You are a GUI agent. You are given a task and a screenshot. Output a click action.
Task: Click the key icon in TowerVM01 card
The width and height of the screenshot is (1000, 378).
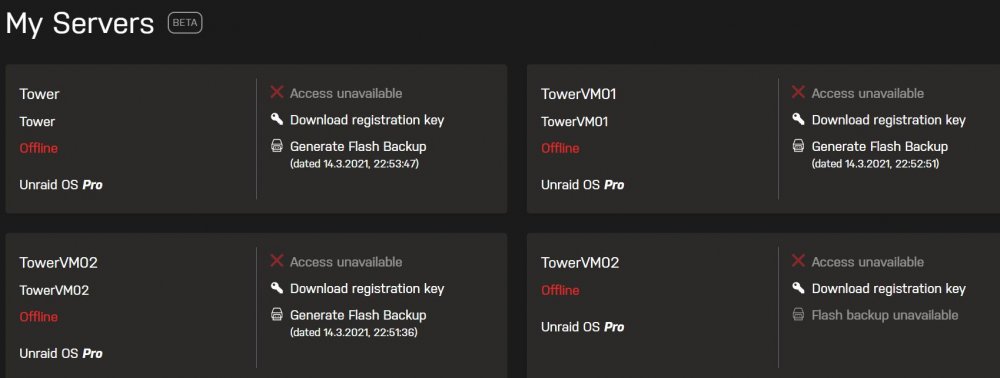coord(798,119)
